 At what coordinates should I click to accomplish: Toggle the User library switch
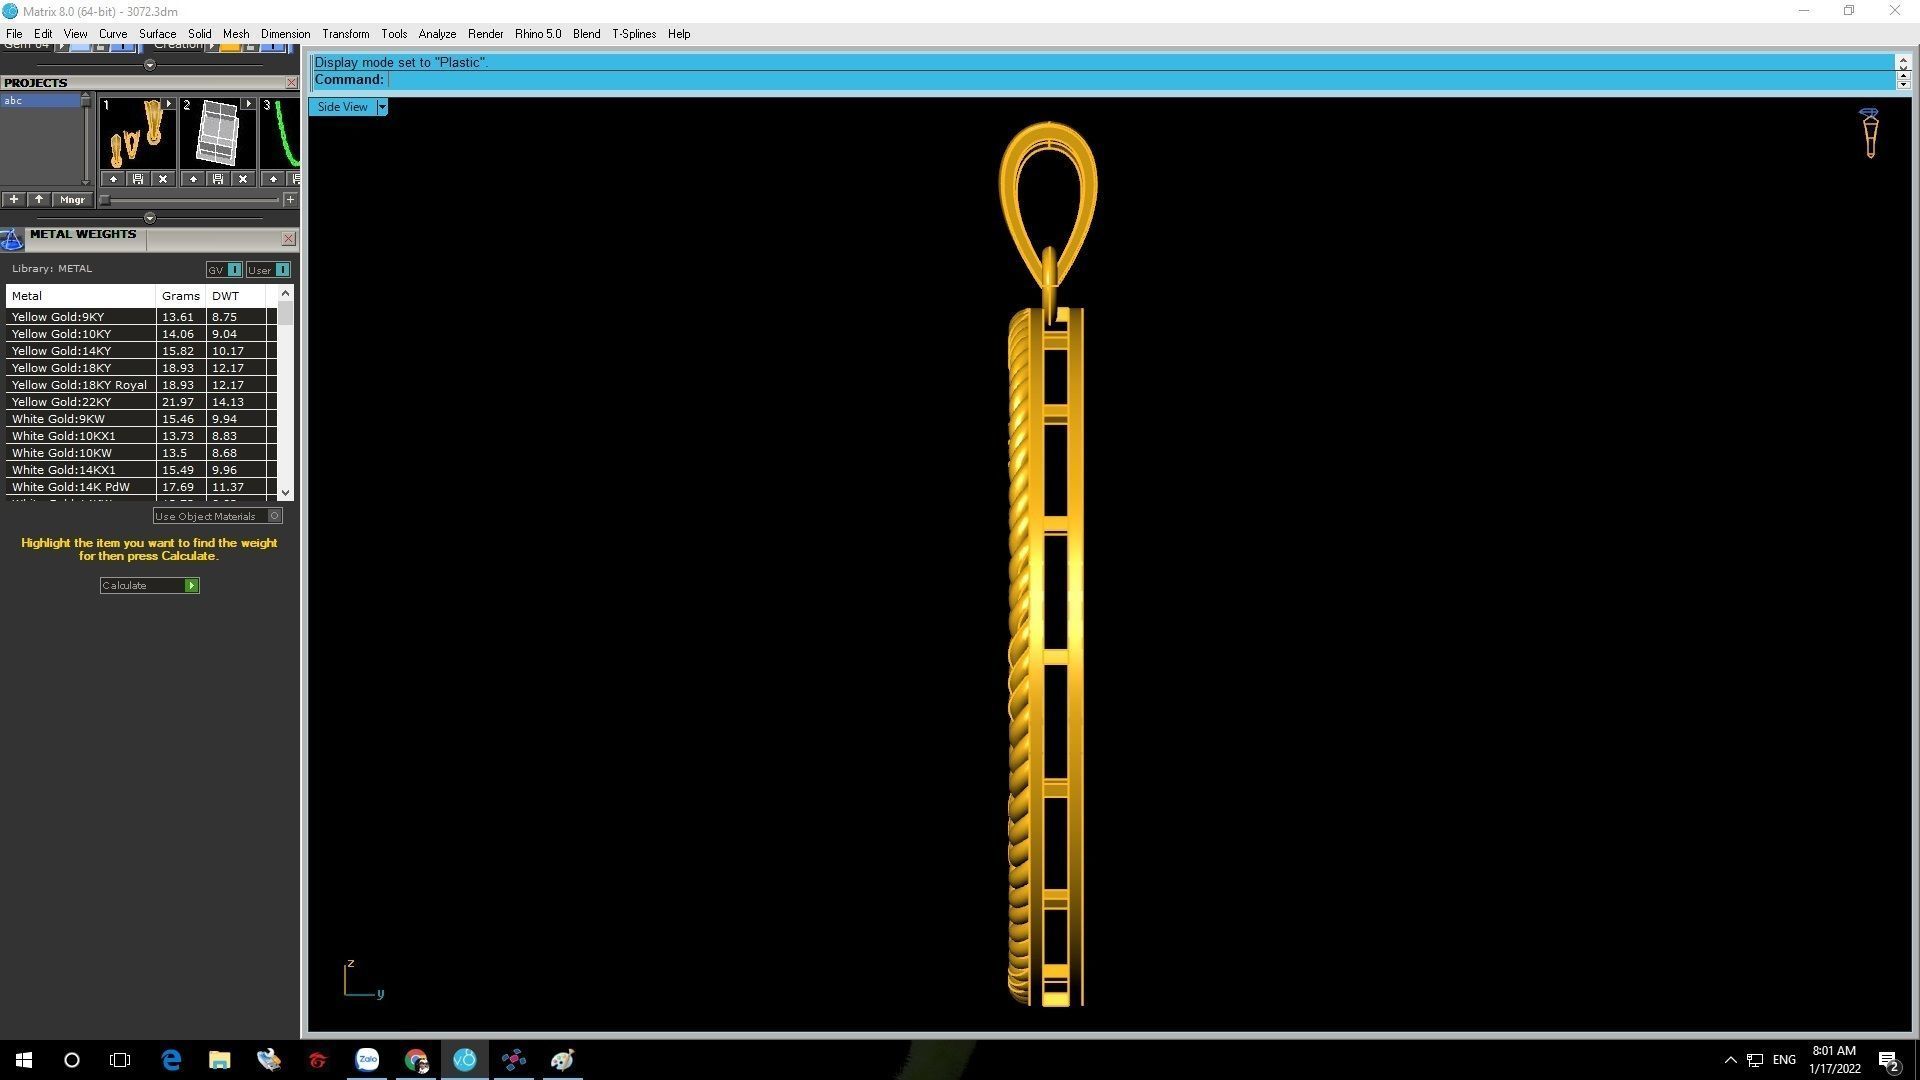282,270
